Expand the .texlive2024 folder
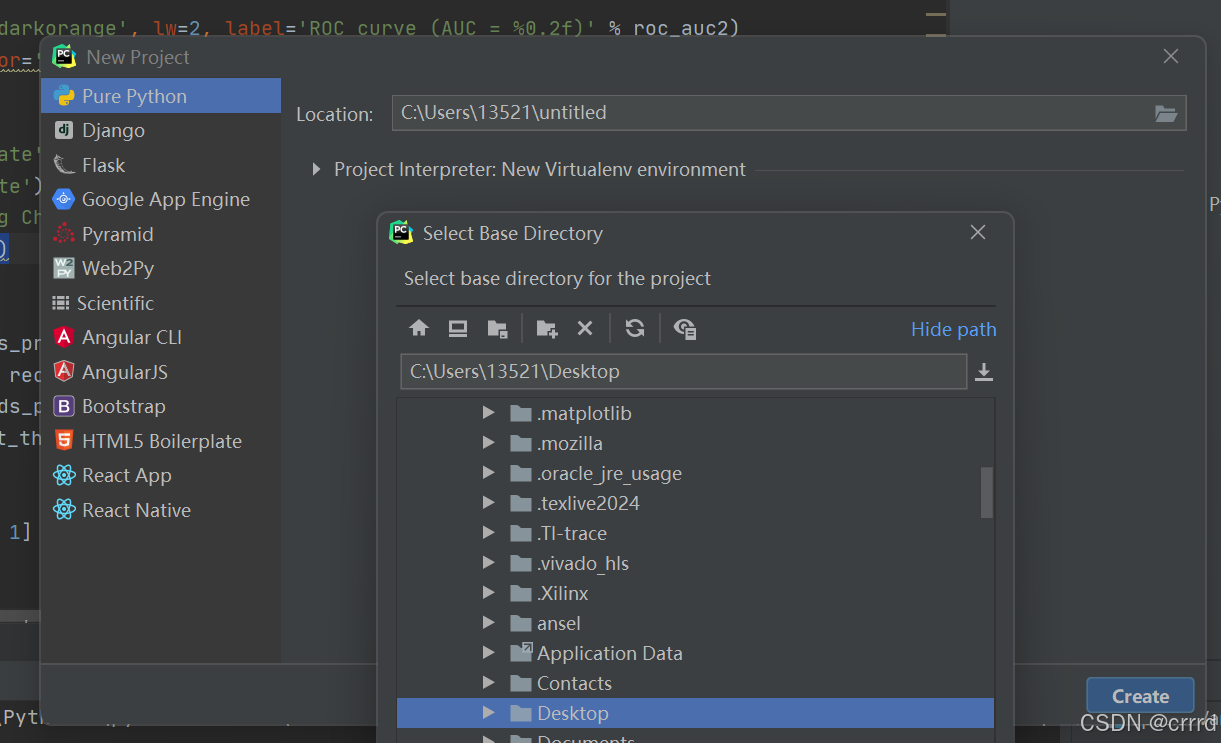The width and height of the screenshot is (1221, 743). (x=489, y=503)
